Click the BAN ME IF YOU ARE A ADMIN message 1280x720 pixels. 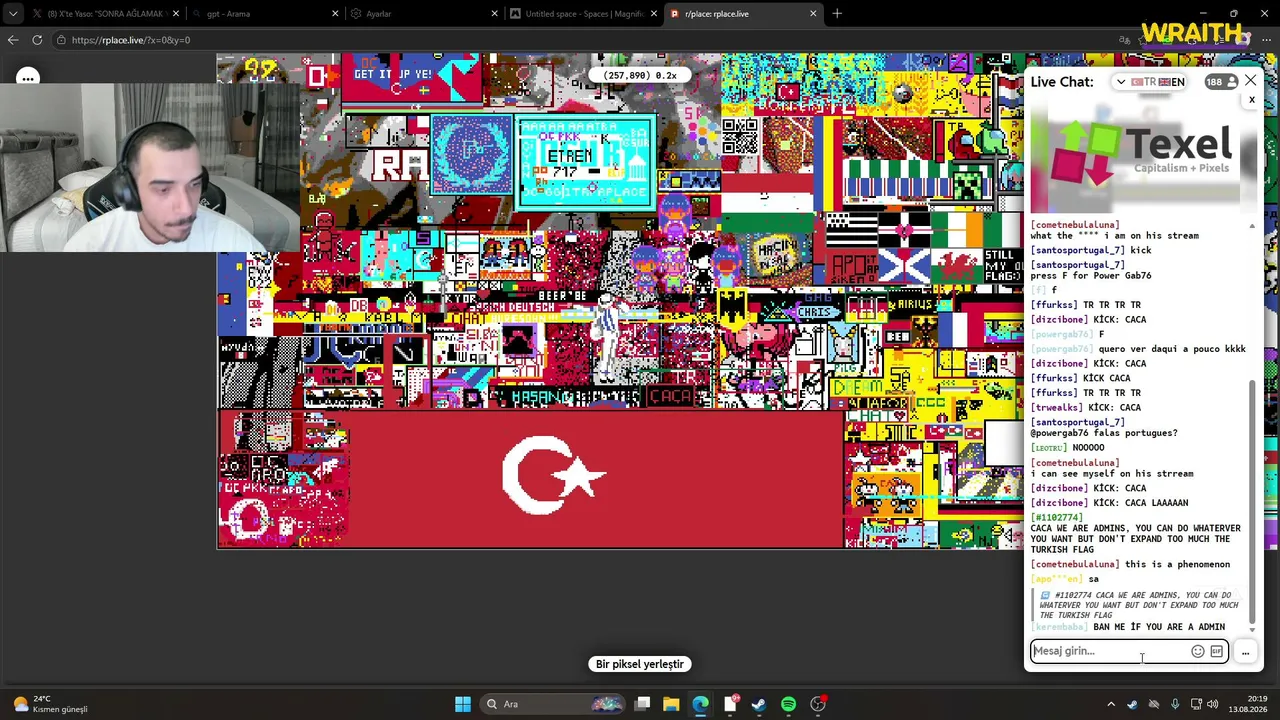coord(1159,627)
